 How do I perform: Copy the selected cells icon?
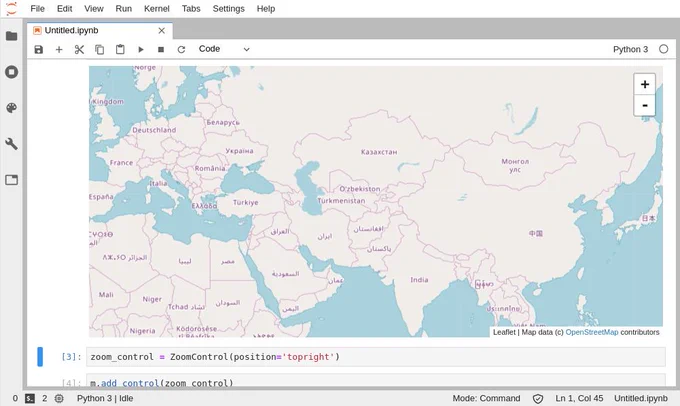(x=99, y=49)
